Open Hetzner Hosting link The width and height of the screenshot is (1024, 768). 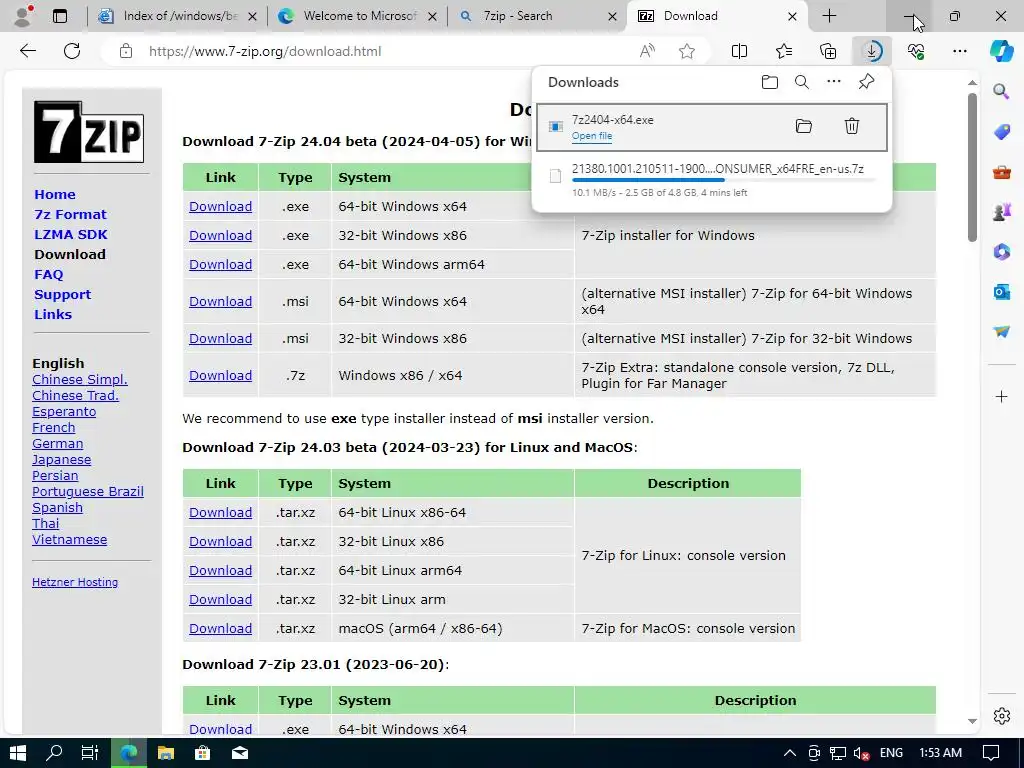[74, 582]
